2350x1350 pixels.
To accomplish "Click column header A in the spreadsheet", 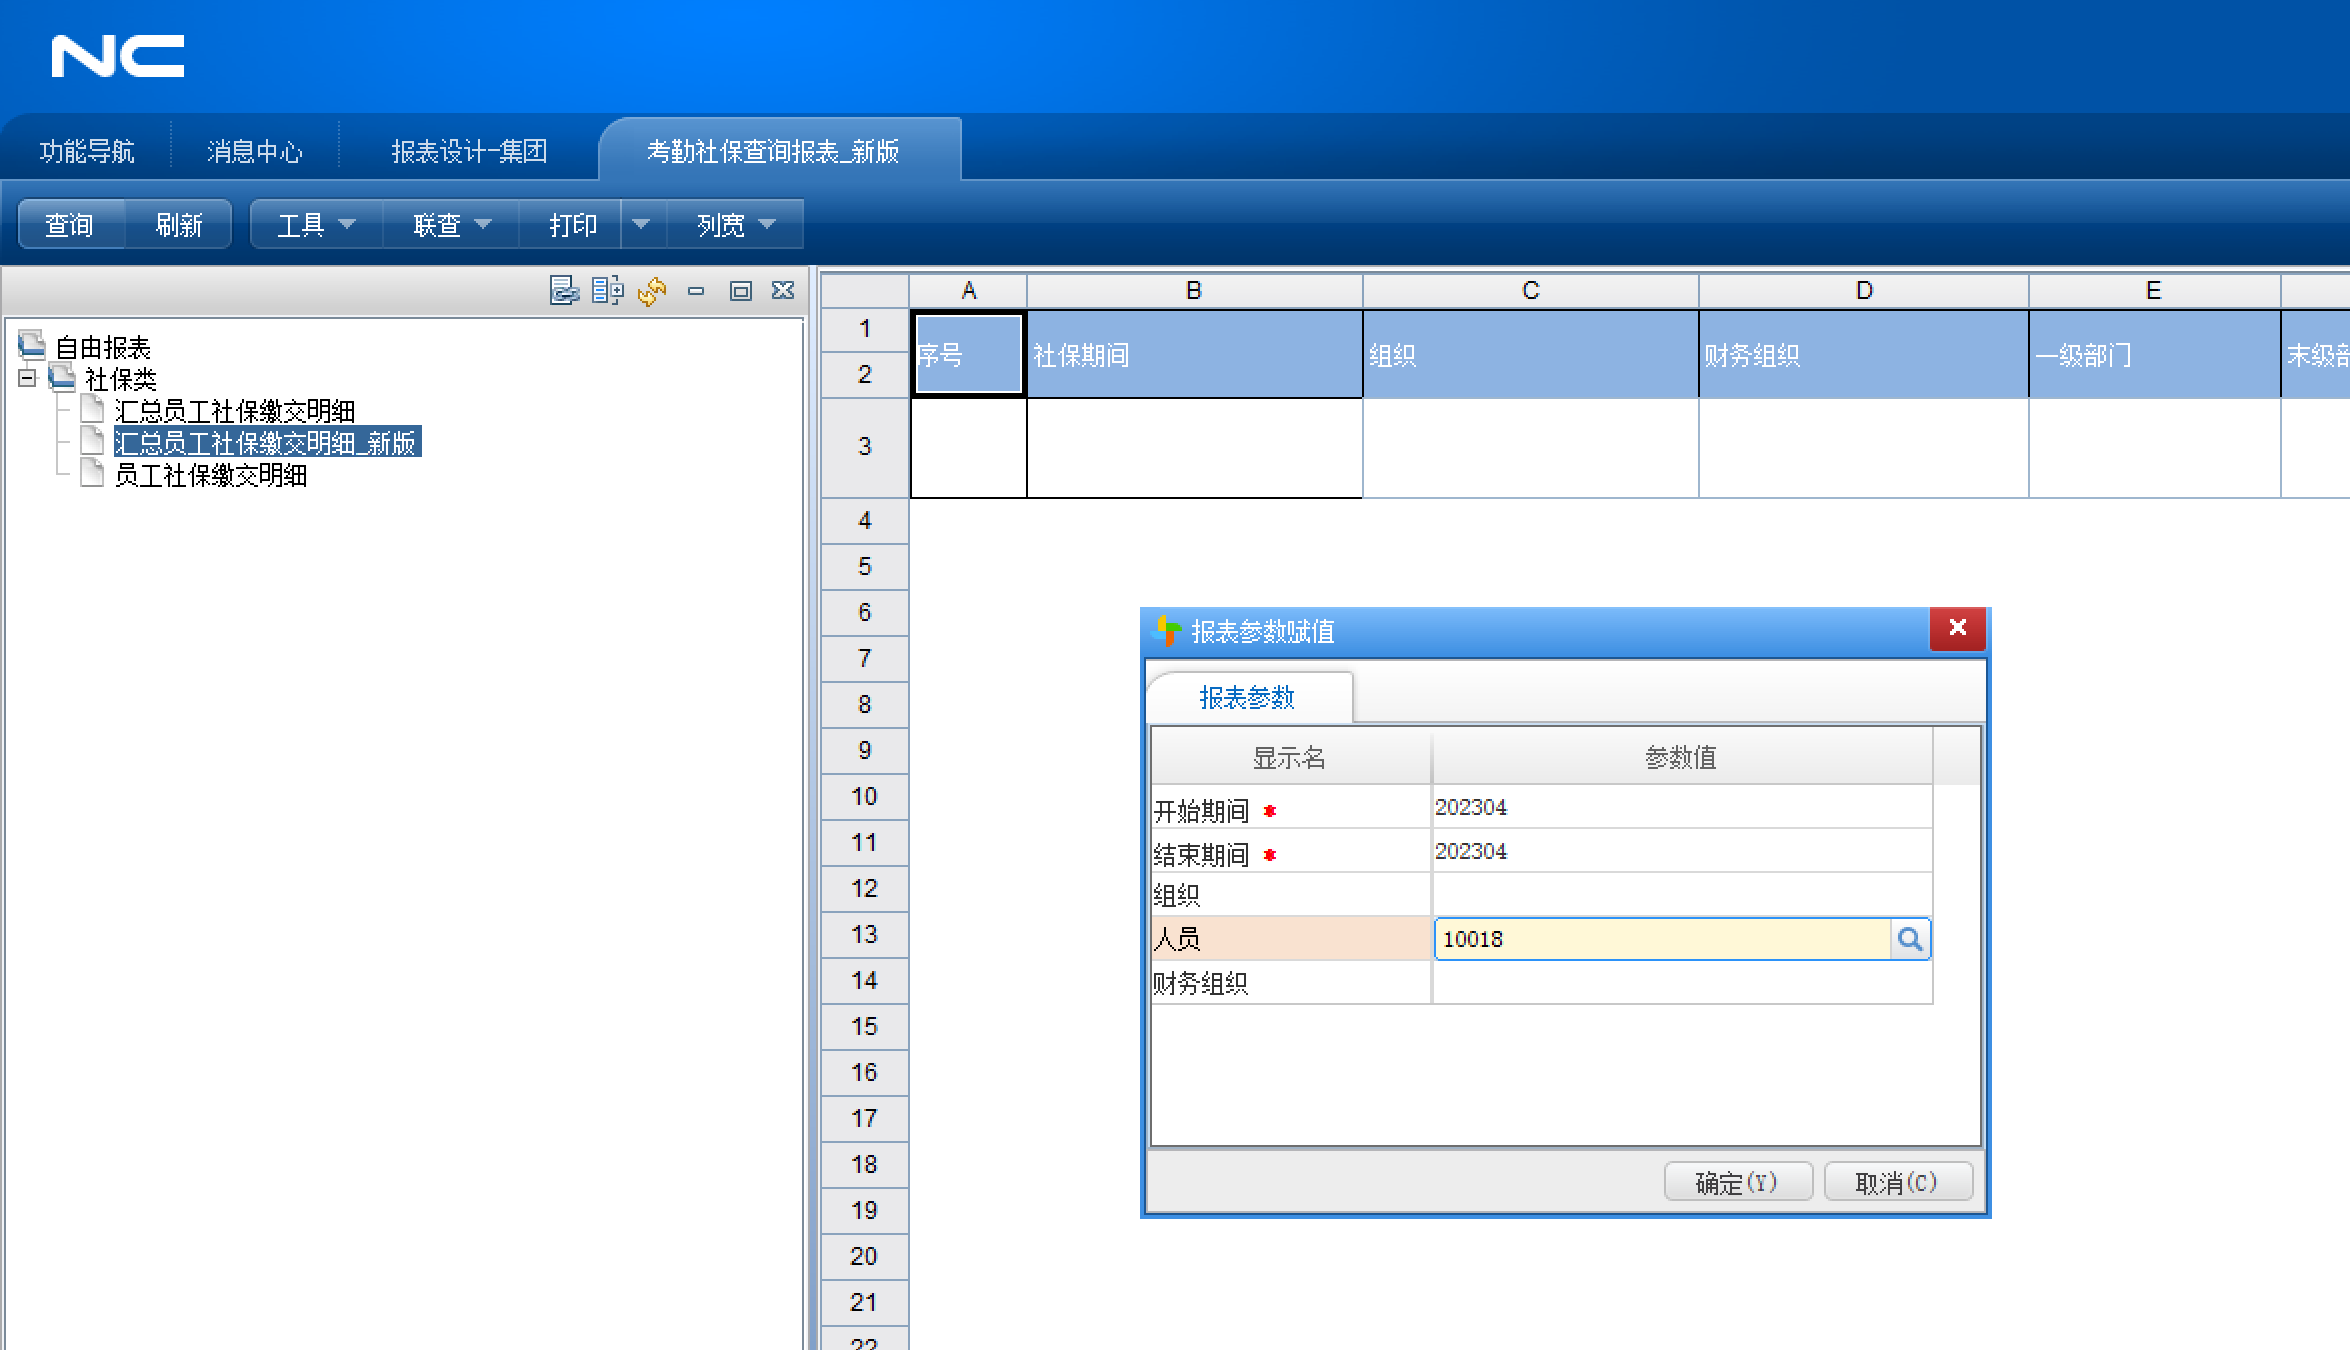I will point(968,291).
